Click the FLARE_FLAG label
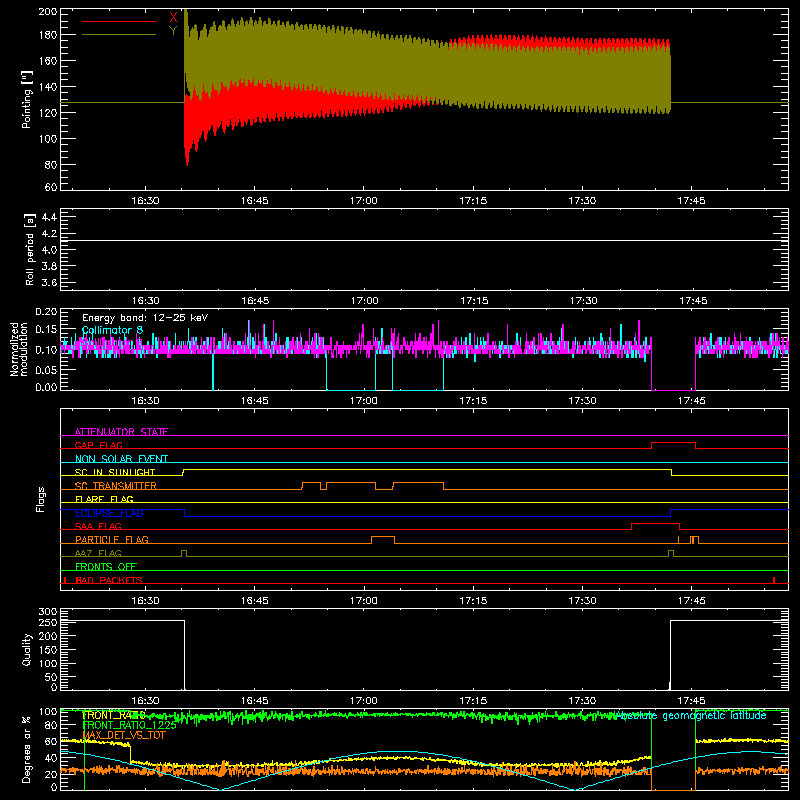The height and width of the screenshot is (800, 800). [104, 499]
